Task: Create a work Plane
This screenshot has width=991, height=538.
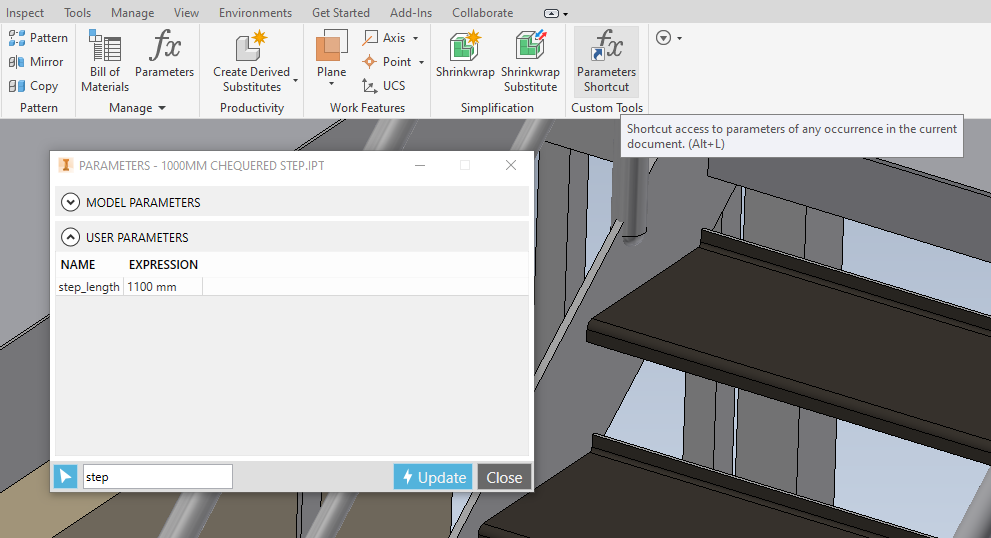Action: [x=331, y=54]
